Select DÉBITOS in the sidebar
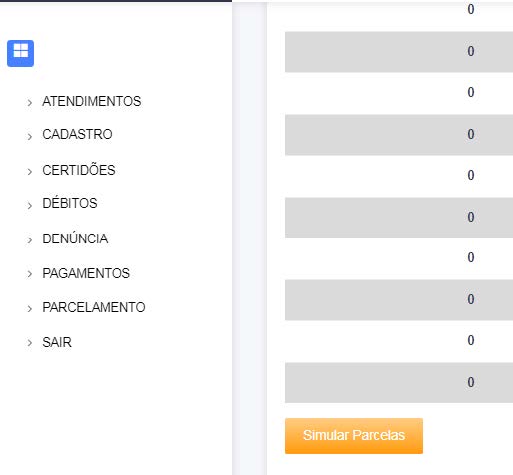513x475 pixels. click(x=70, y=203)
